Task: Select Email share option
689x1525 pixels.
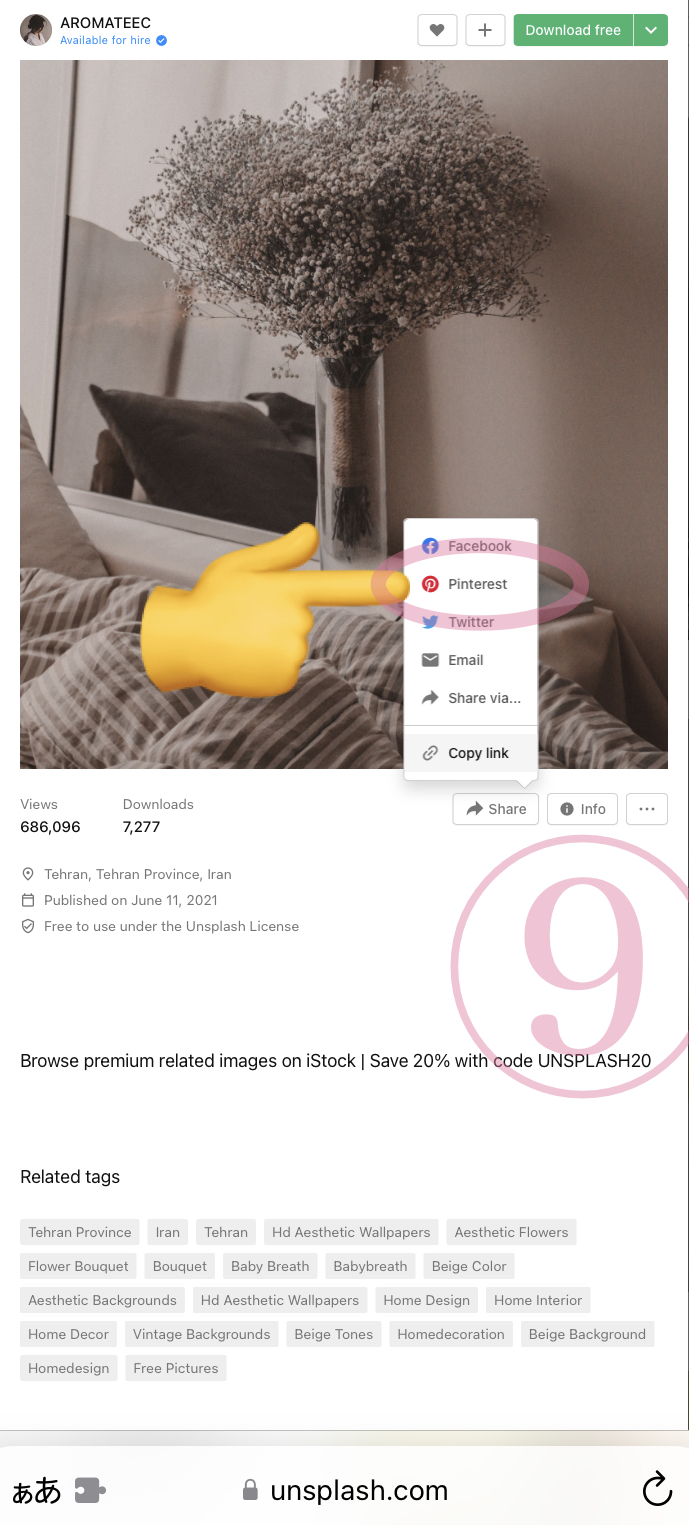Action: (x=470, y=660)
